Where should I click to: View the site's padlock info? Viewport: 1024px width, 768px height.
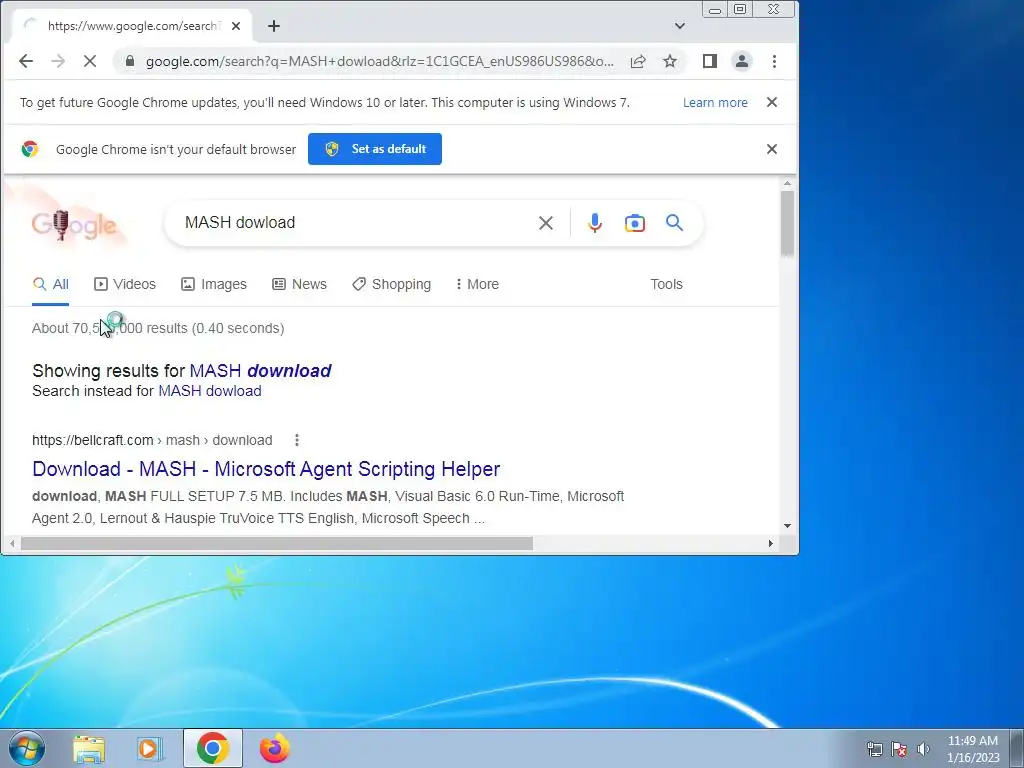(x=130, y=61)
